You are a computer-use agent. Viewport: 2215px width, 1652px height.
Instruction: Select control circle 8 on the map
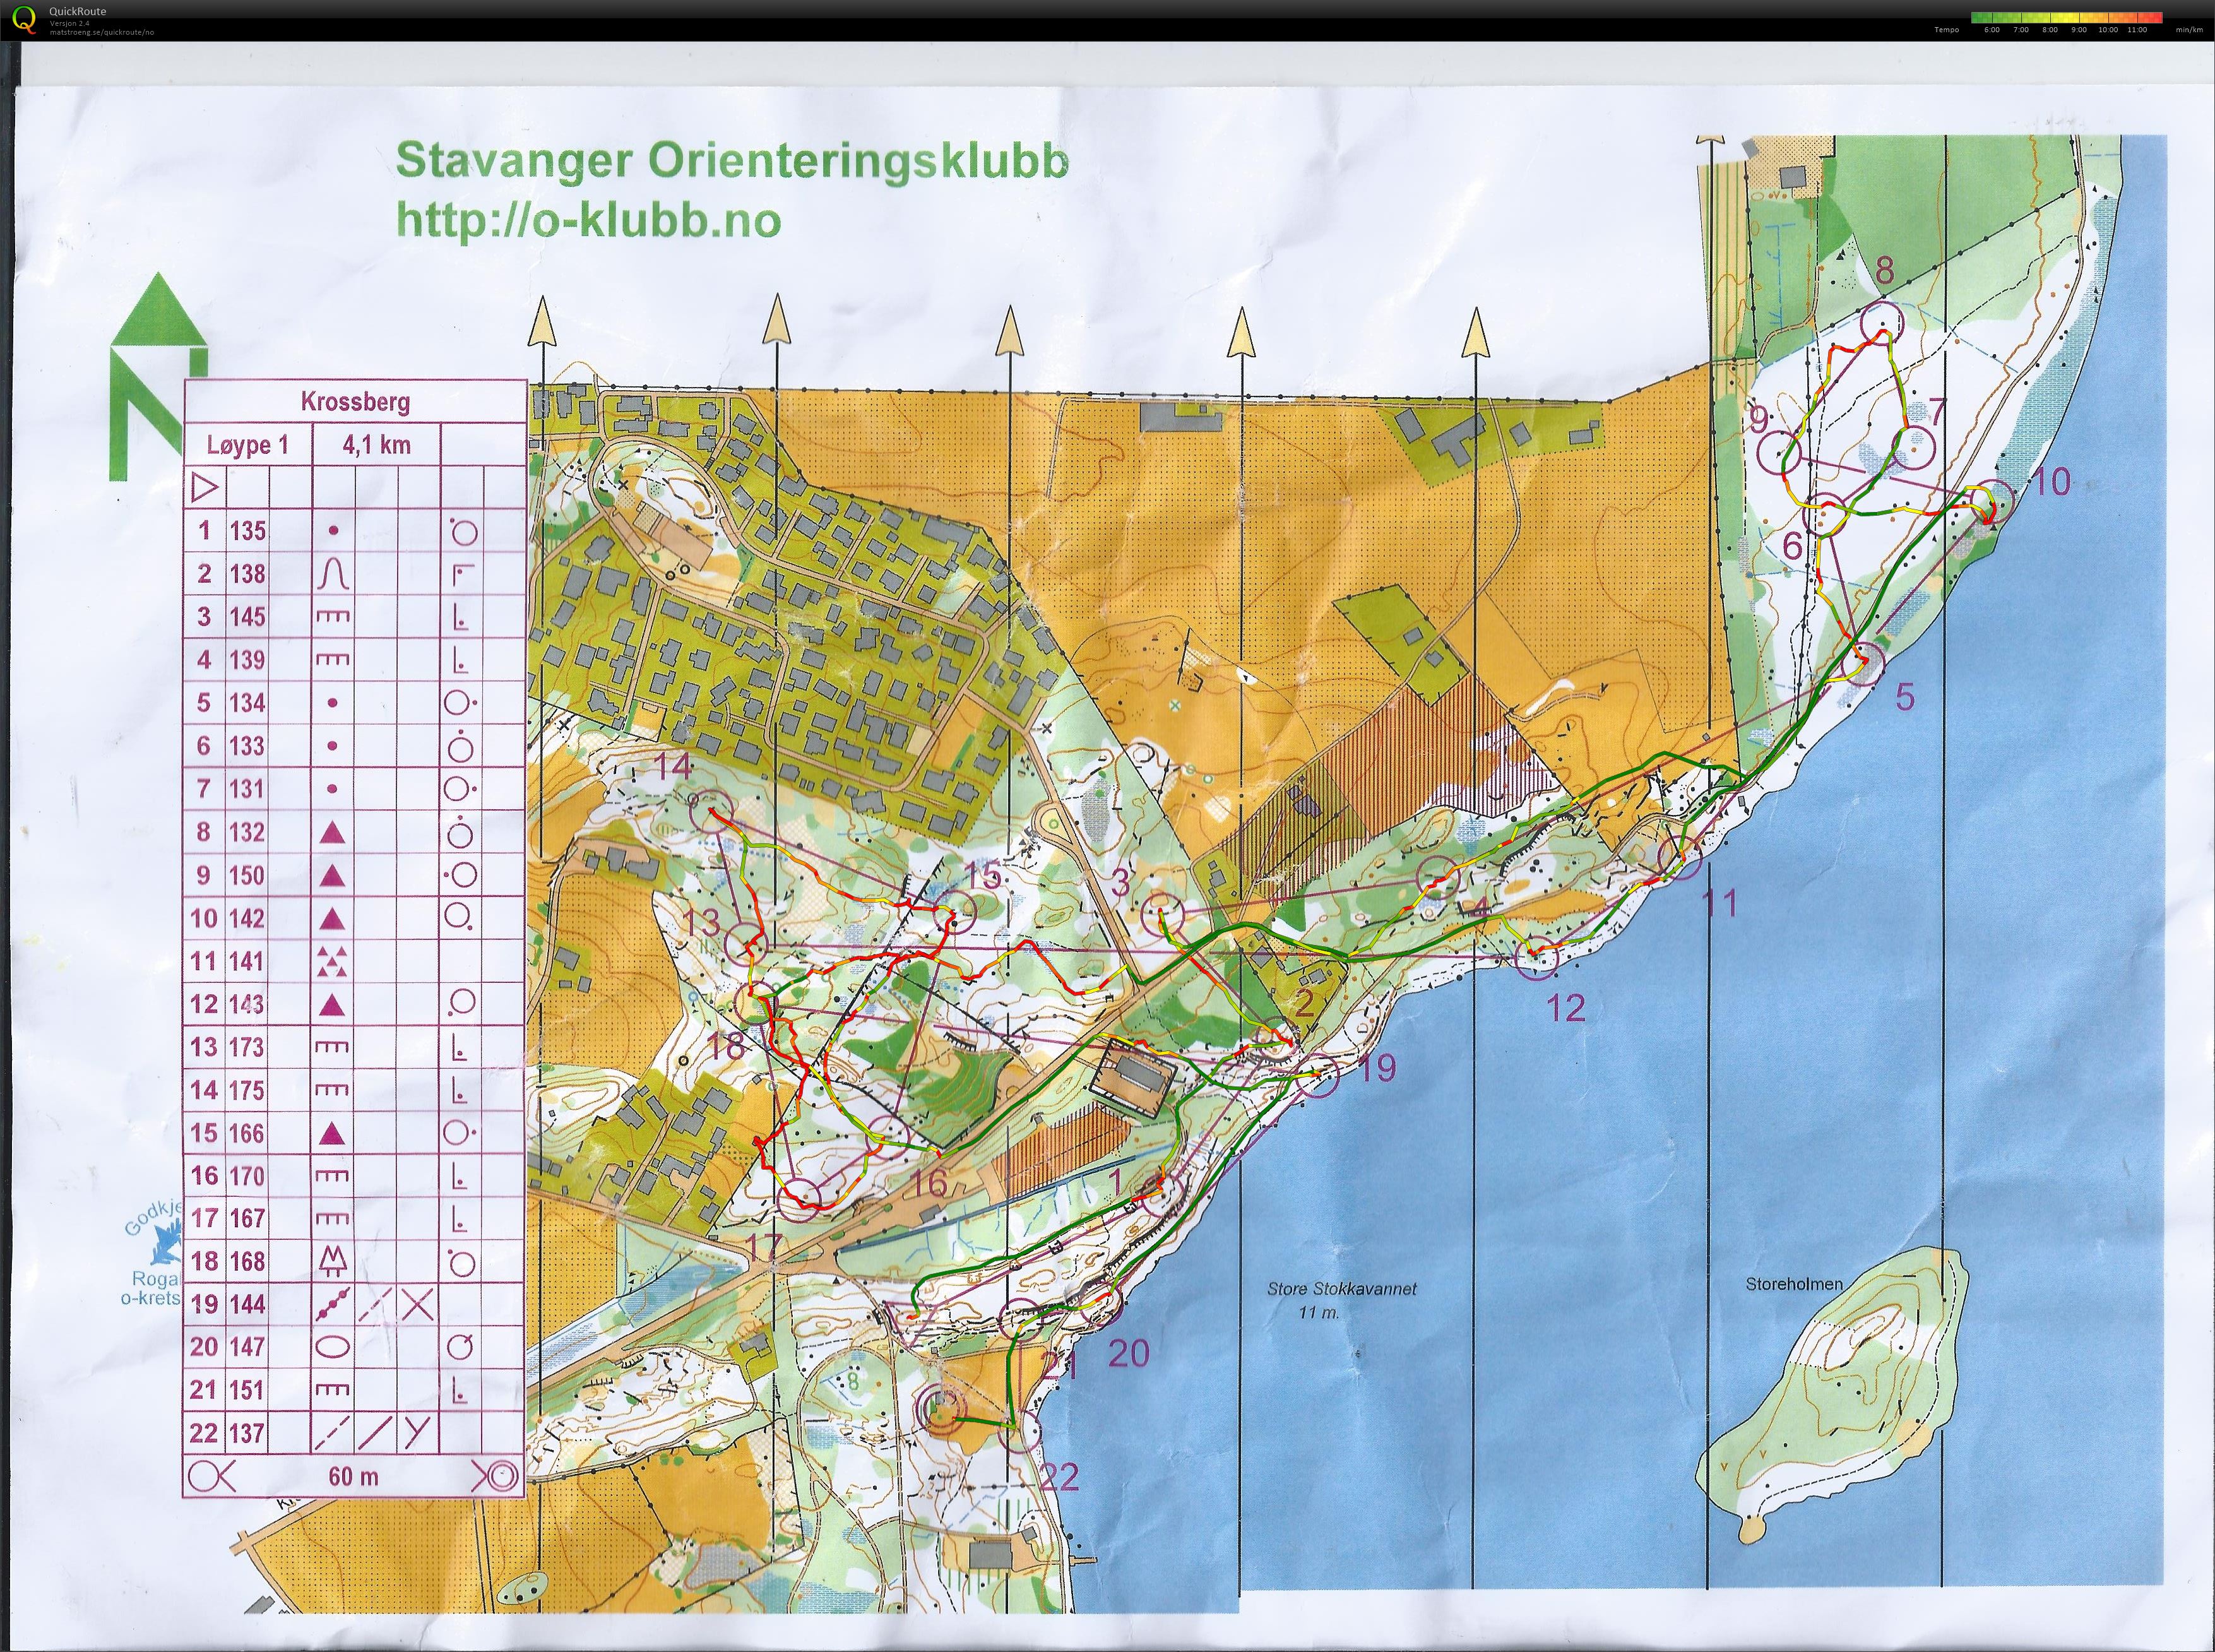click(x=1881, y=322)
